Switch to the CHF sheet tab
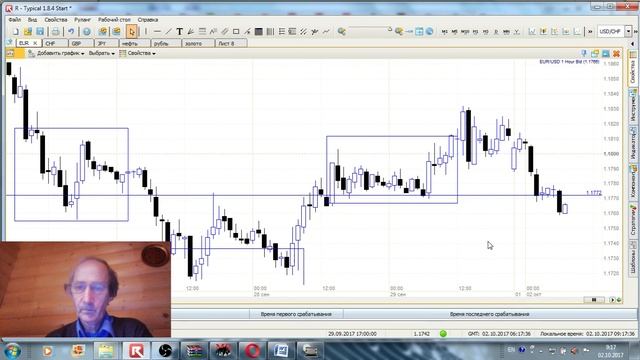Image resolution: width=640 pixels, height=360 pixels. (x=55, y=43)
